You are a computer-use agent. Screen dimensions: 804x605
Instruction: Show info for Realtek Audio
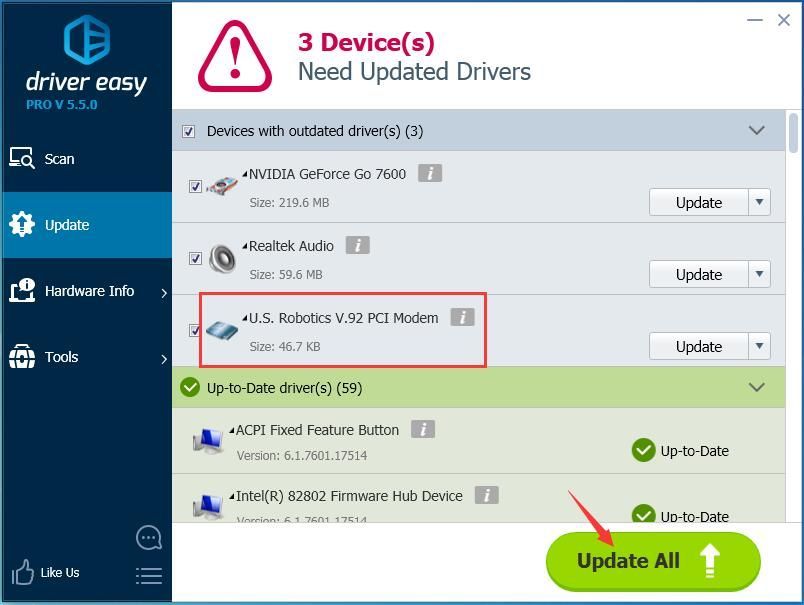(x=357, y=245)
